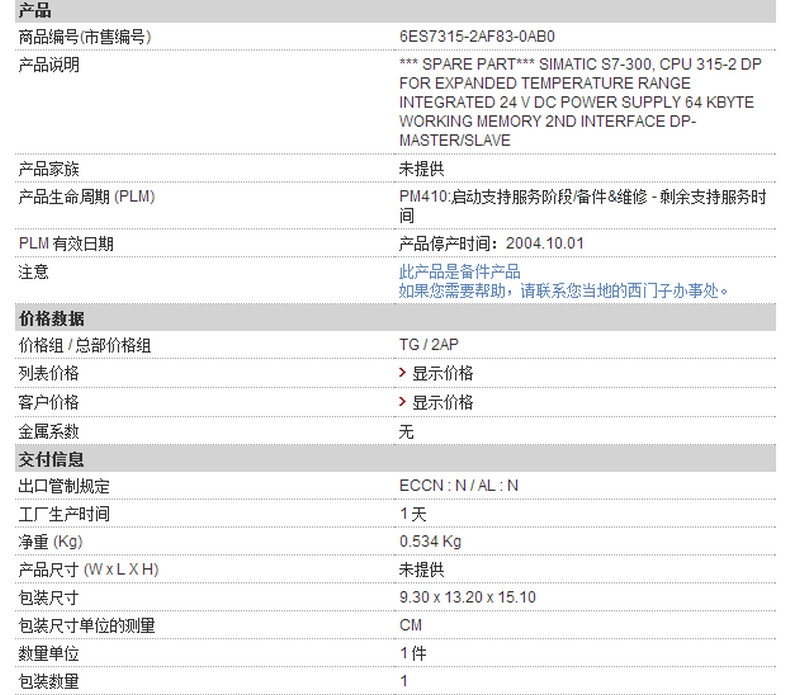Select the SPARE PART SIMATIC S7-300 description text
Screen dimensions: 800x695
580,102
